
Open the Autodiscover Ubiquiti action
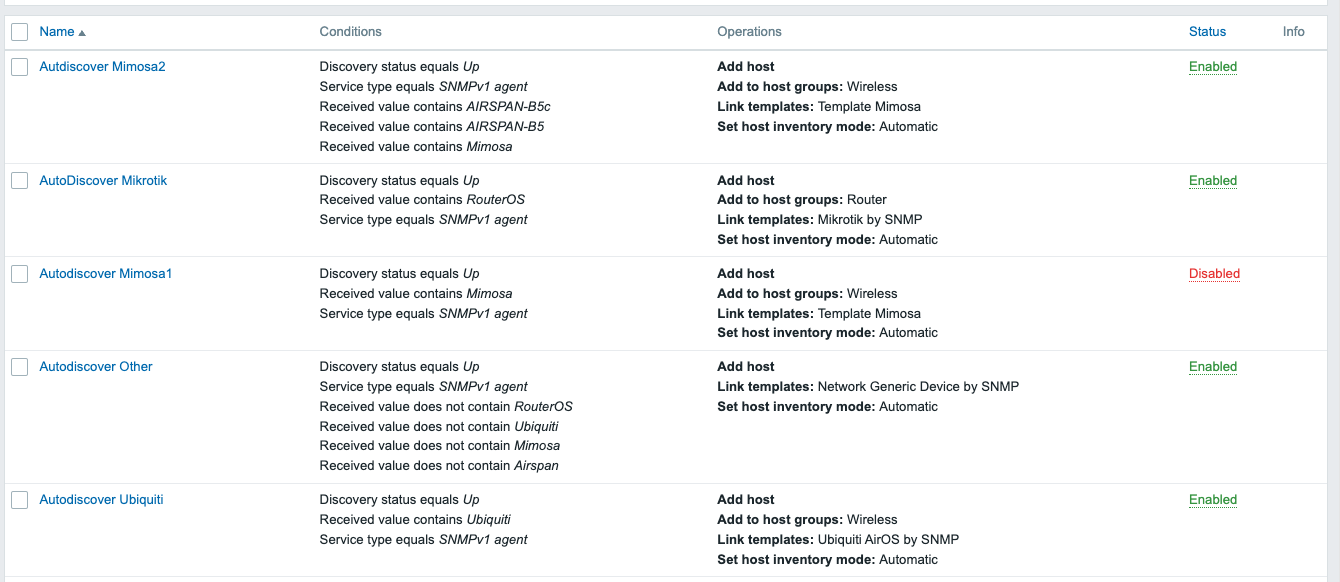[101, 500]
